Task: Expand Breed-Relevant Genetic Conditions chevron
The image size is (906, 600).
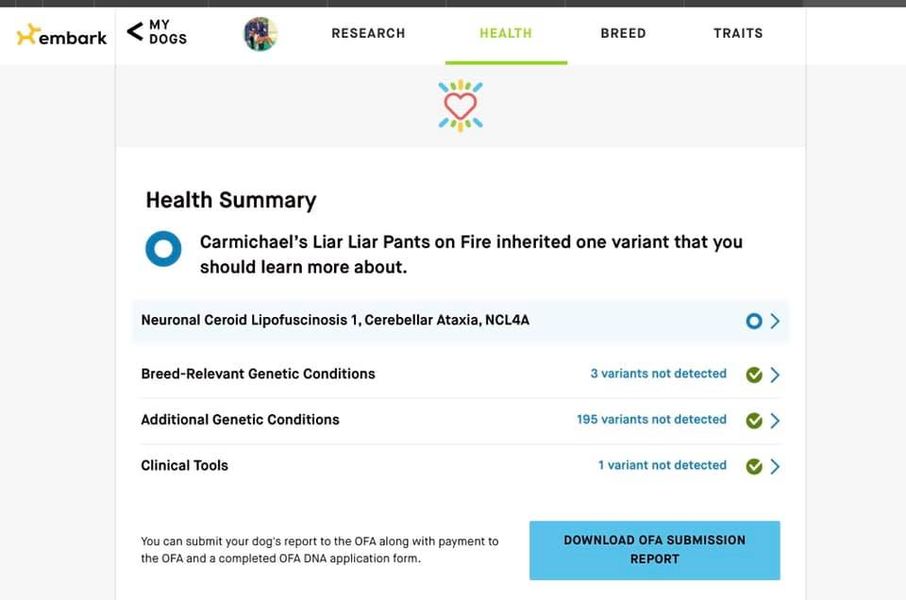Action: tap(775, 375)
